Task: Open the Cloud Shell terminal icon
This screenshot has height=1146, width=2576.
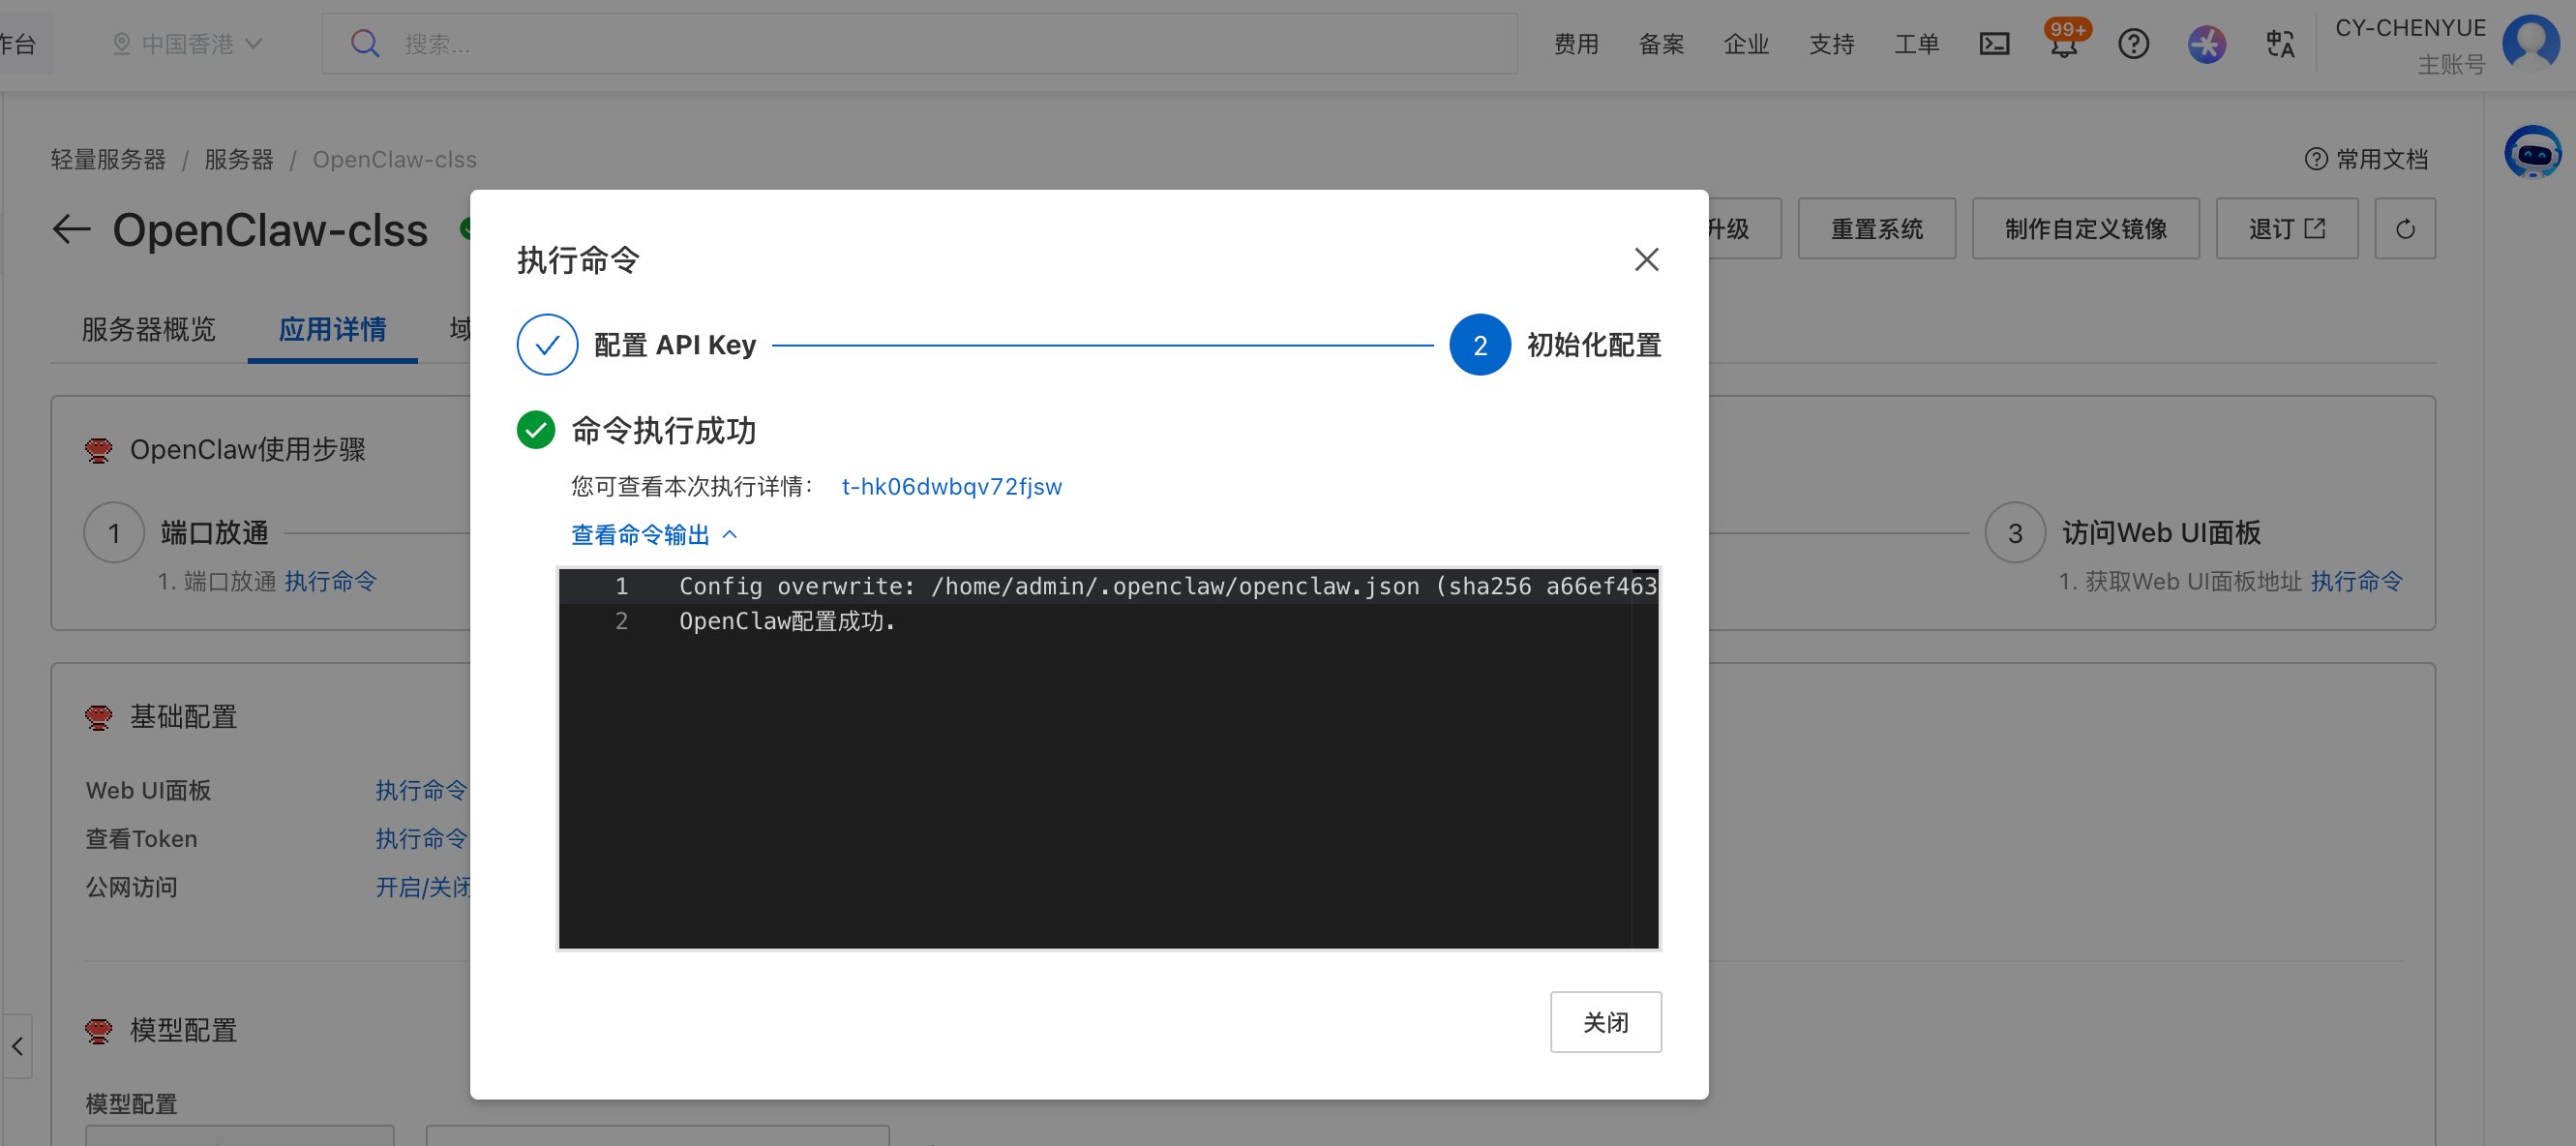Action: (x=1994, y=44)
